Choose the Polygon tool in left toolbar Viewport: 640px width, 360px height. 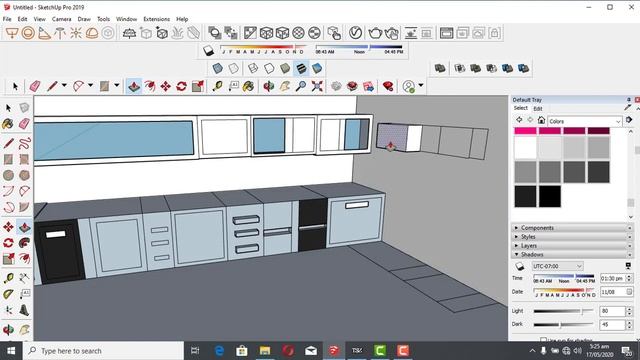pyautogui.click(x=24, y=176)
